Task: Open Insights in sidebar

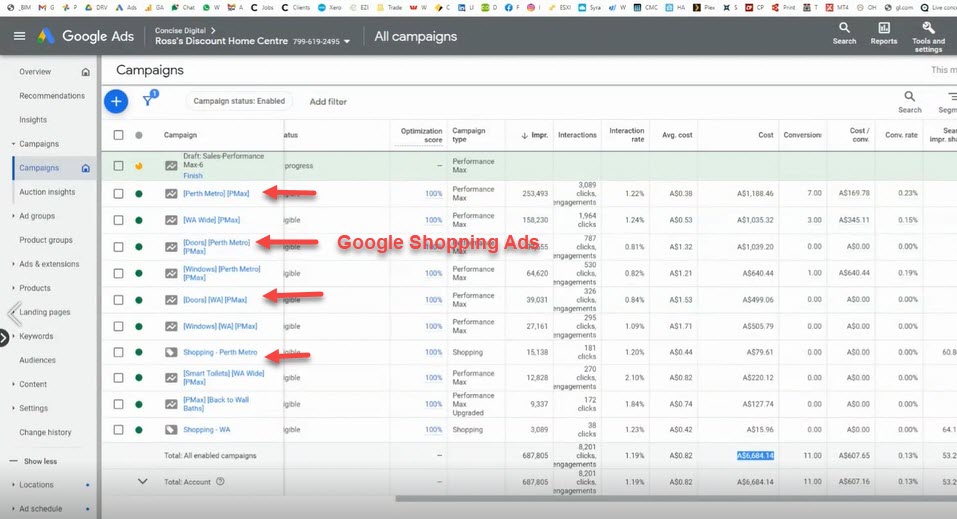Action: point(33,120)
